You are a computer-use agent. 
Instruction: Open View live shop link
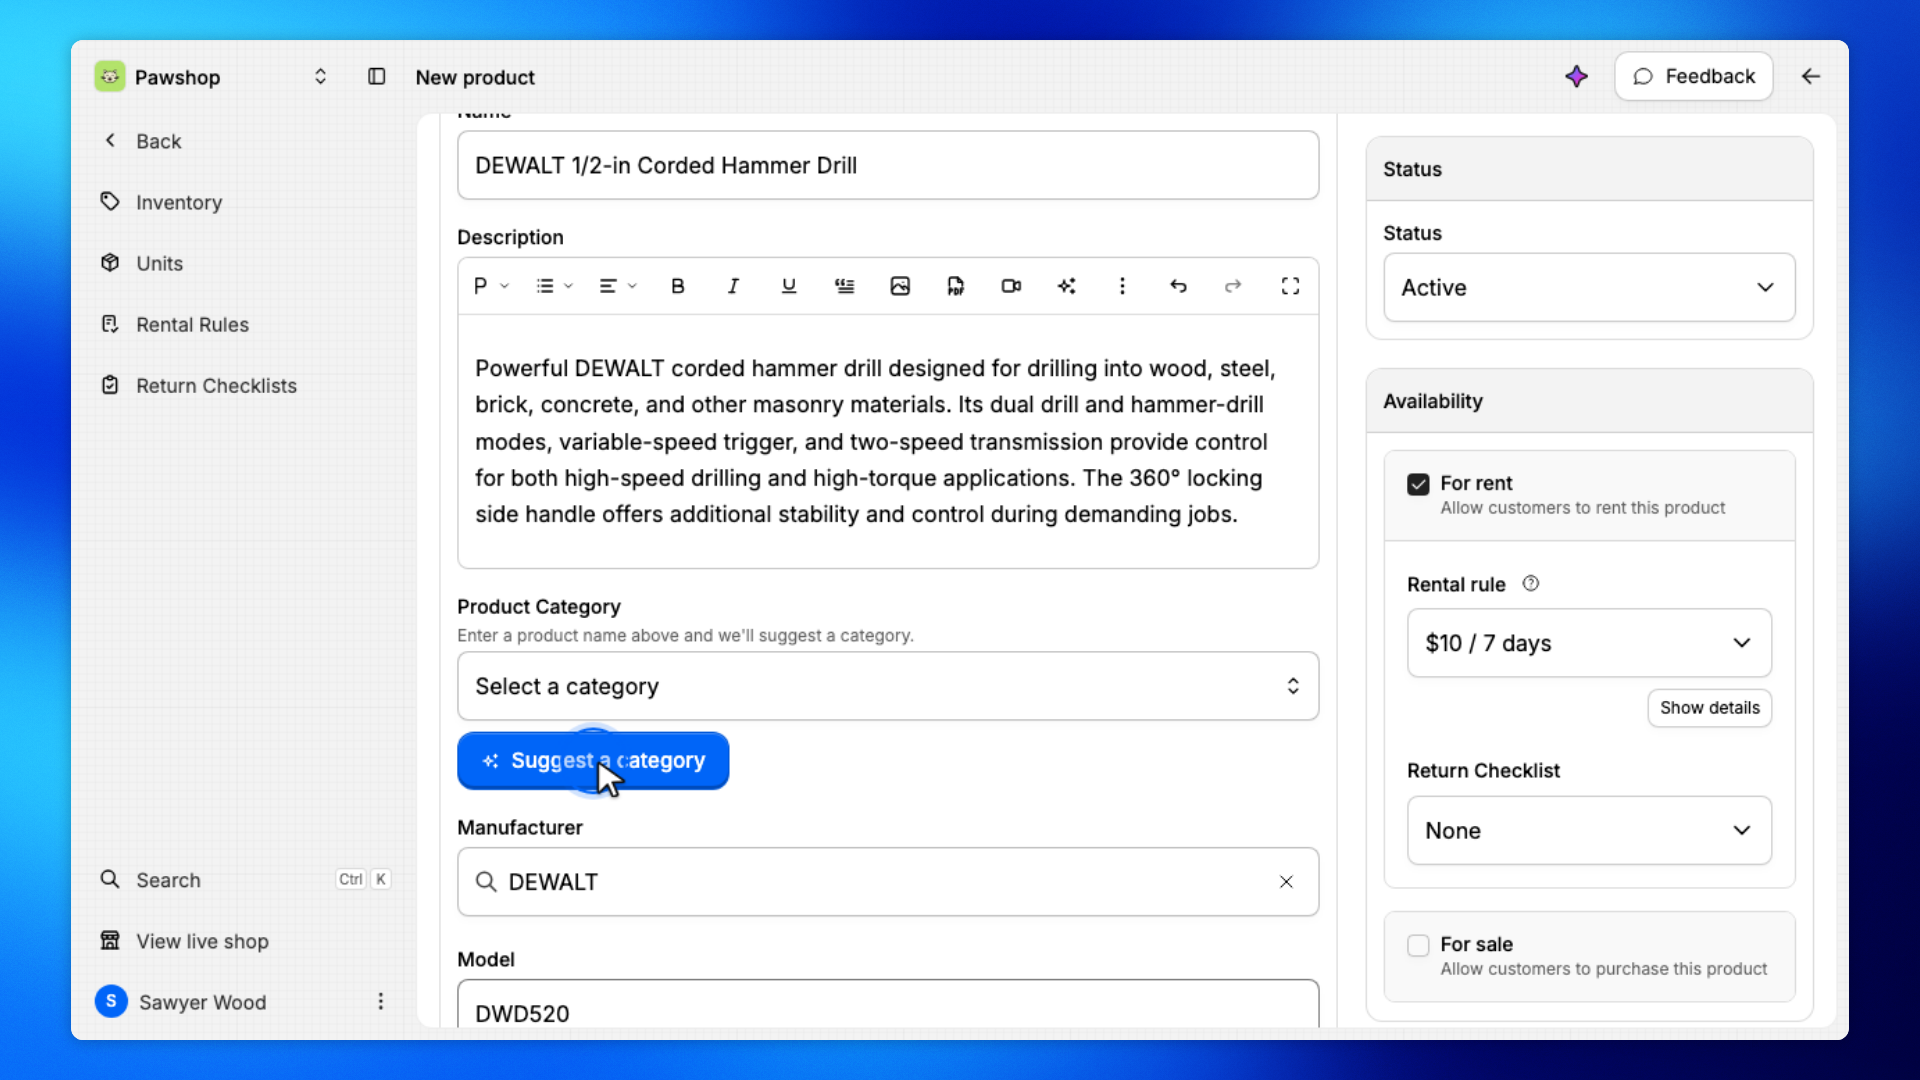tap(185, 941)
